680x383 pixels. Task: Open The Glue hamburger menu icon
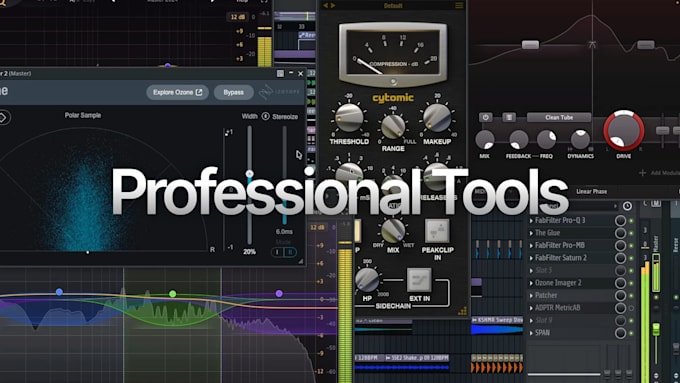tap(459, 5)
